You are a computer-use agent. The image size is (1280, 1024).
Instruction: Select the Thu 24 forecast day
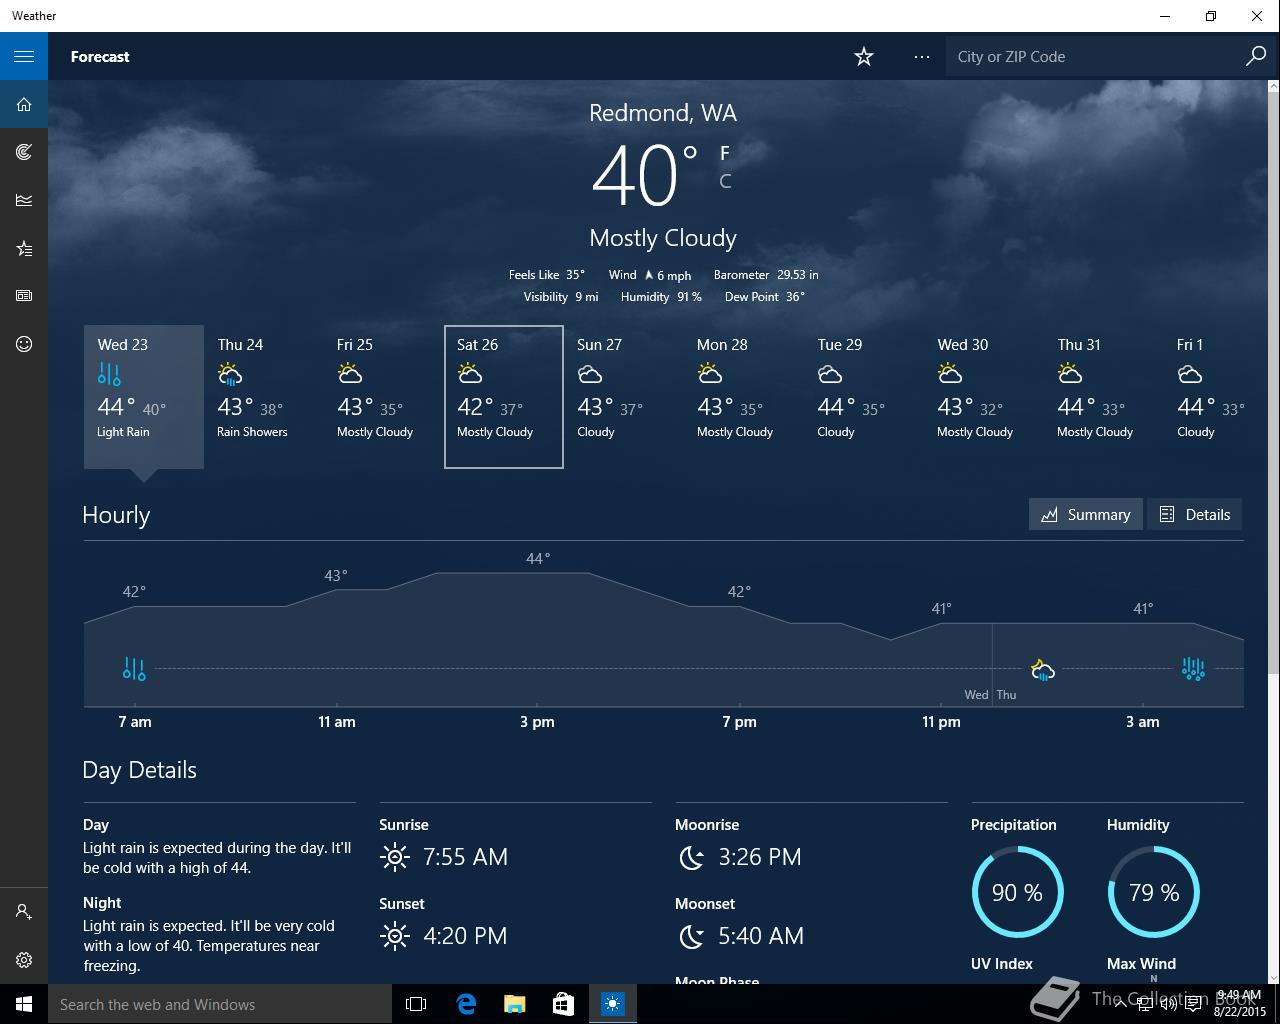click(264, 396)
